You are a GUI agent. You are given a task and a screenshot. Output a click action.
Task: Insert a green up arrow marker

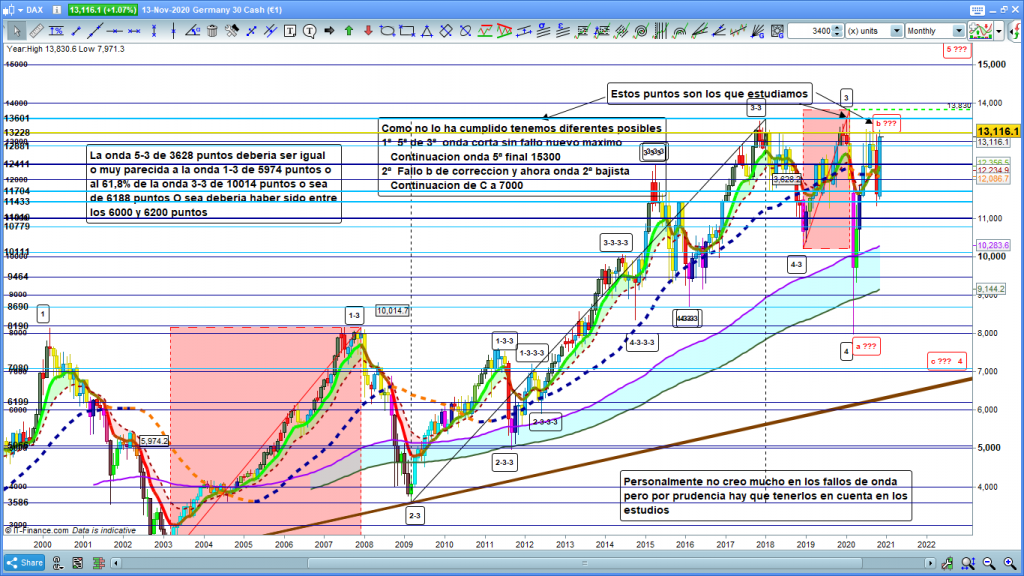(x=349, y=31)
